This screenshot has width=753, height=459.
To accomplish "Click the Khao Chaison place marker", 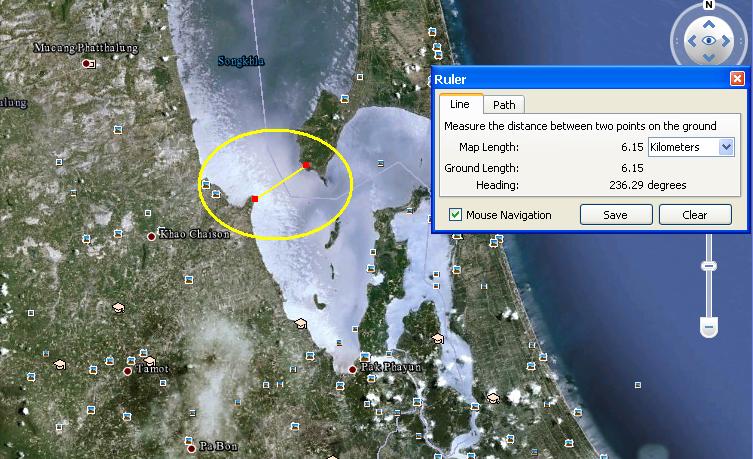I will coord(152,236).
